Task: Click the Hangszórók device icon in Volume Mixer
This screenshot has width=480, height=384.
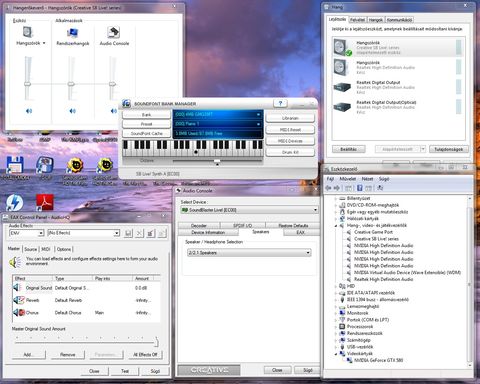Action: tap(28, 32)
